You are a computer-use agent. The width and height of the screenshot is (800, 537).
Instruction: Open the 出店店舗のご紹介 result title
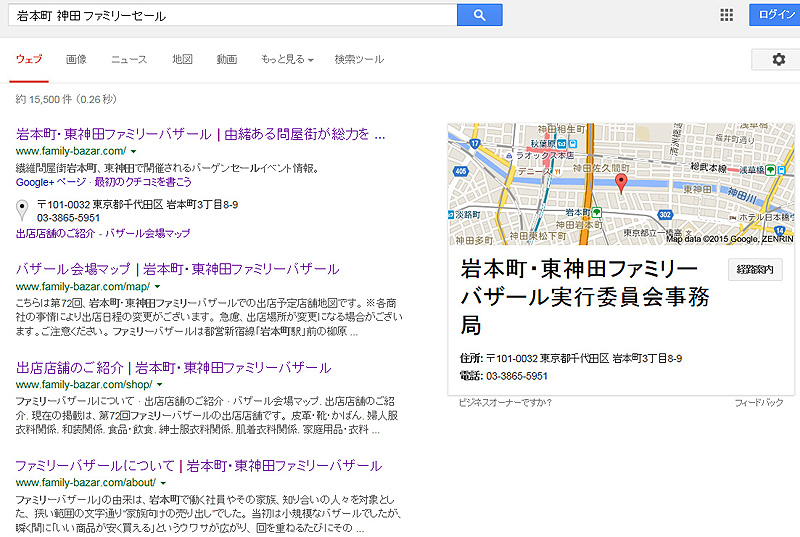click(173, 367)
